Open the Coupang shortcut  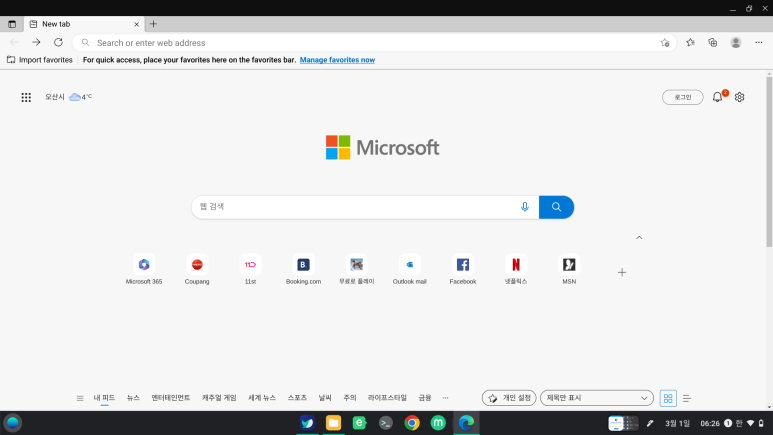point(197,269)
